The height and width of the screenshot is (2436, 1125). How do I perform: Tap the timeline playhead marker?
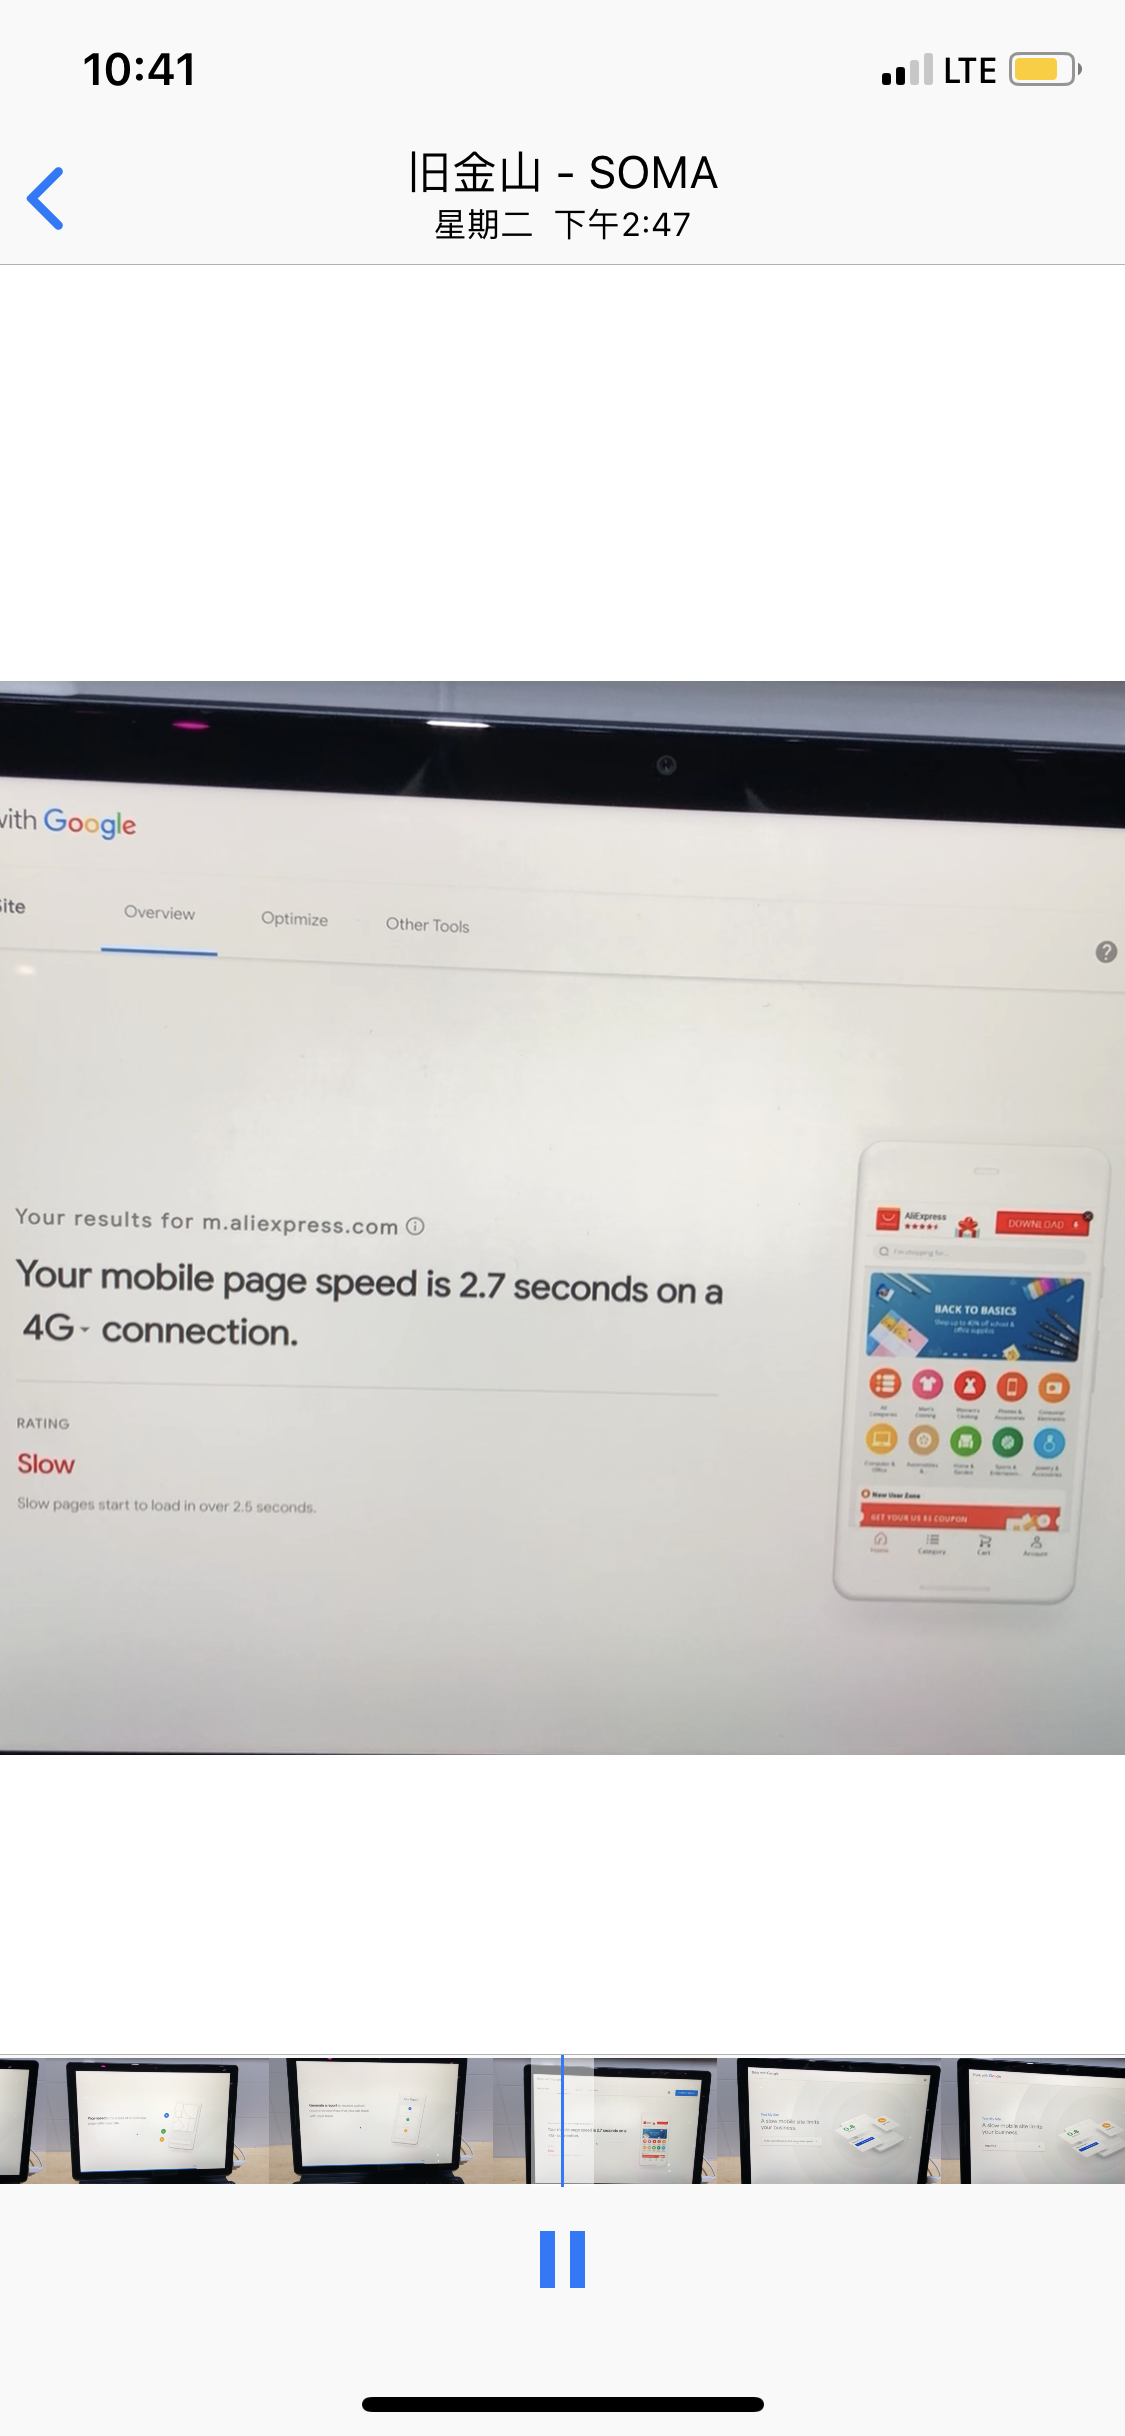click(562, 2120)
